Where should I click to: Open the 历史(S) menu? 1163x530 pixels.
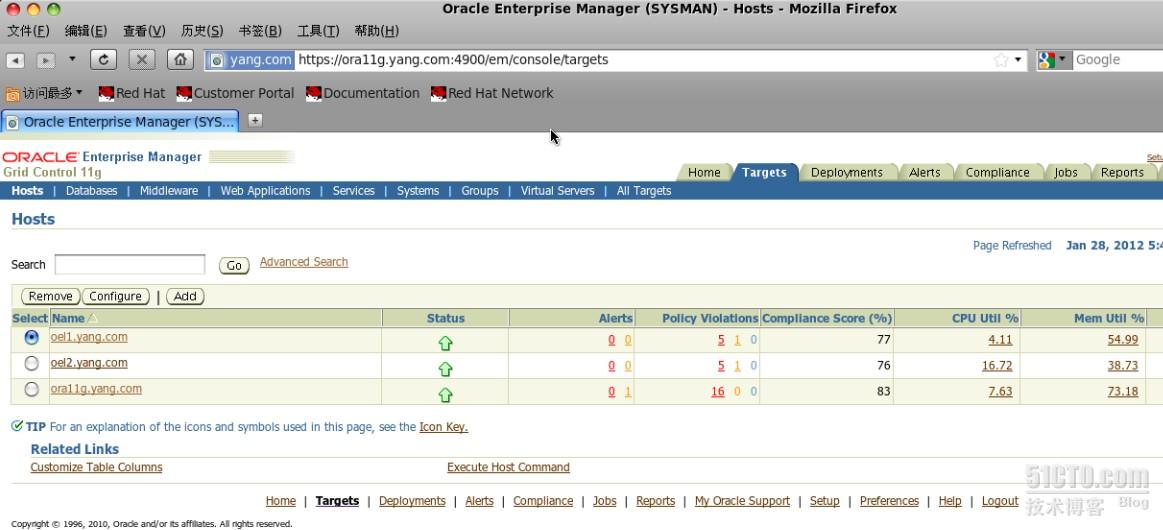tap(202, 31)
